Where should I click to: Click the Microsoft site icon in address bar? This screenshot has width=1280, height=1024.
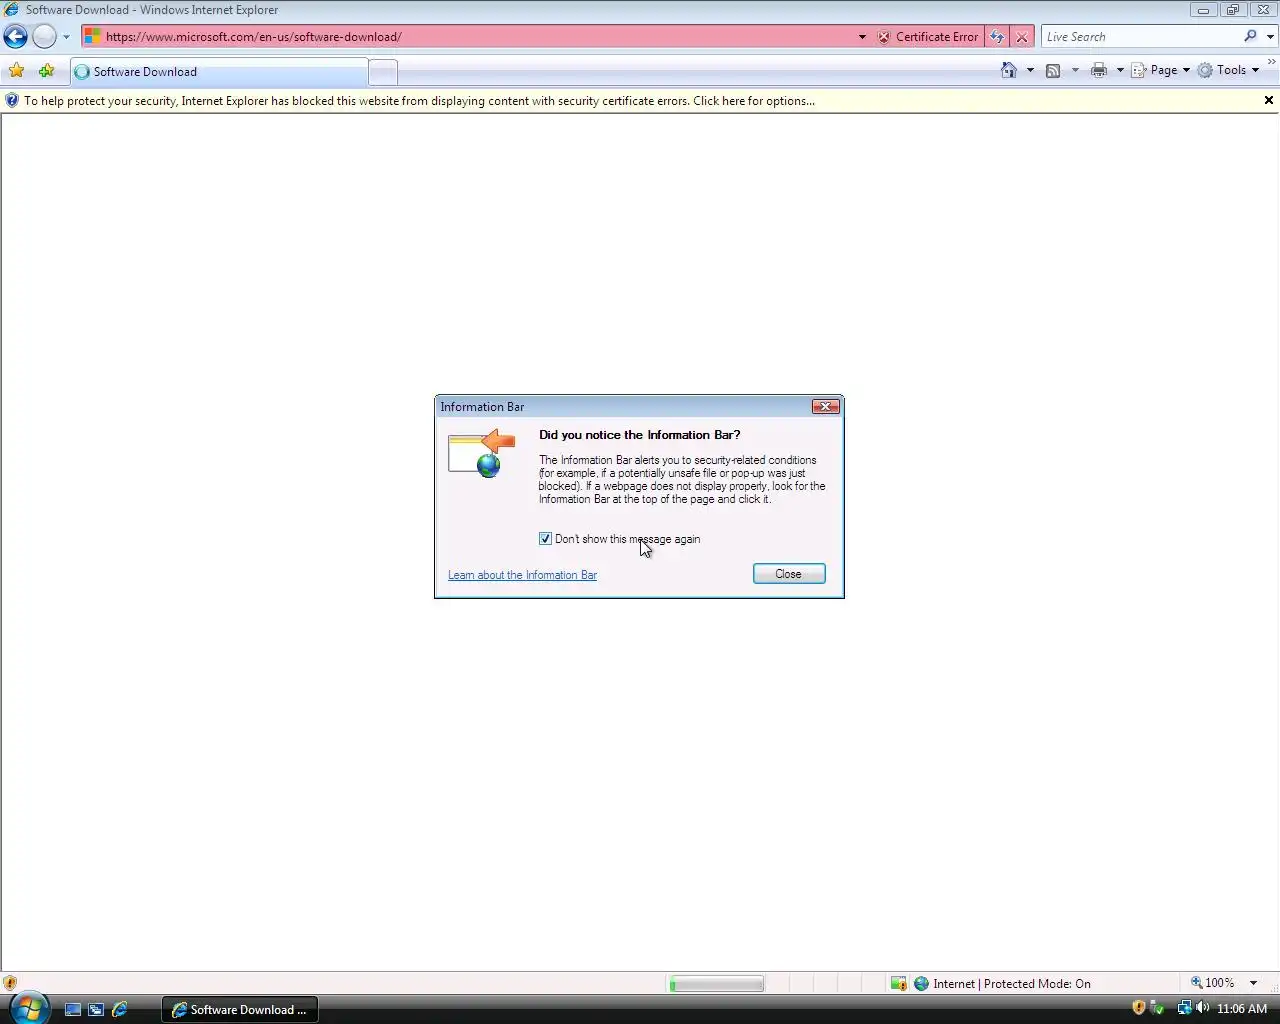point(93,36)
